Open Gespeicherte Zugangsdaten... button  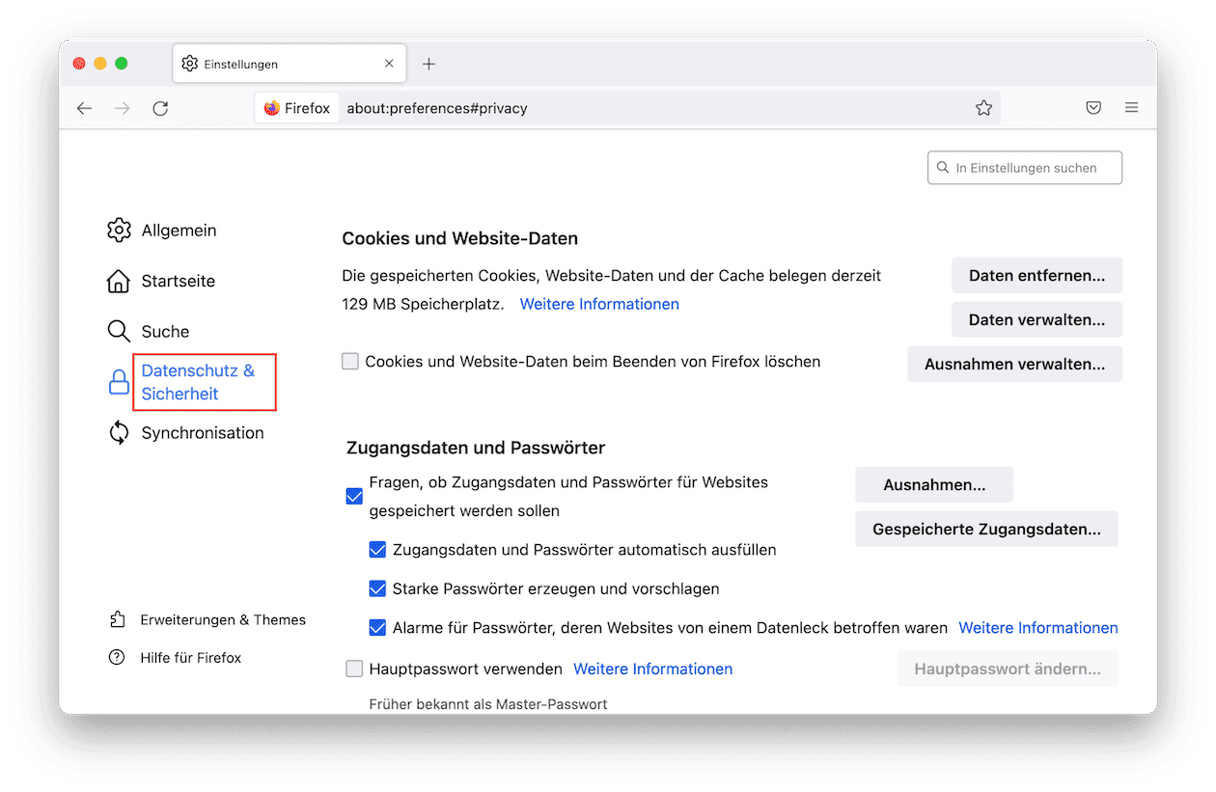pos(986,529)
